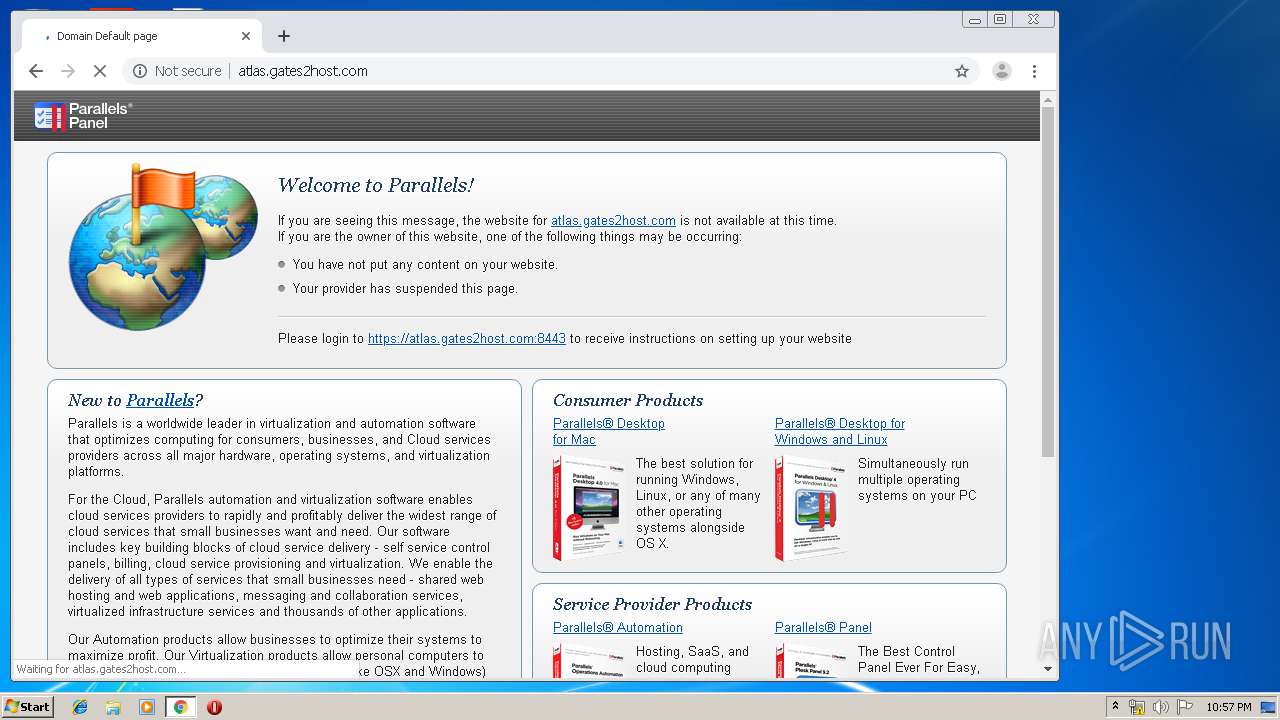Open the red Opera taskbar icon

[x=214, y=707]
